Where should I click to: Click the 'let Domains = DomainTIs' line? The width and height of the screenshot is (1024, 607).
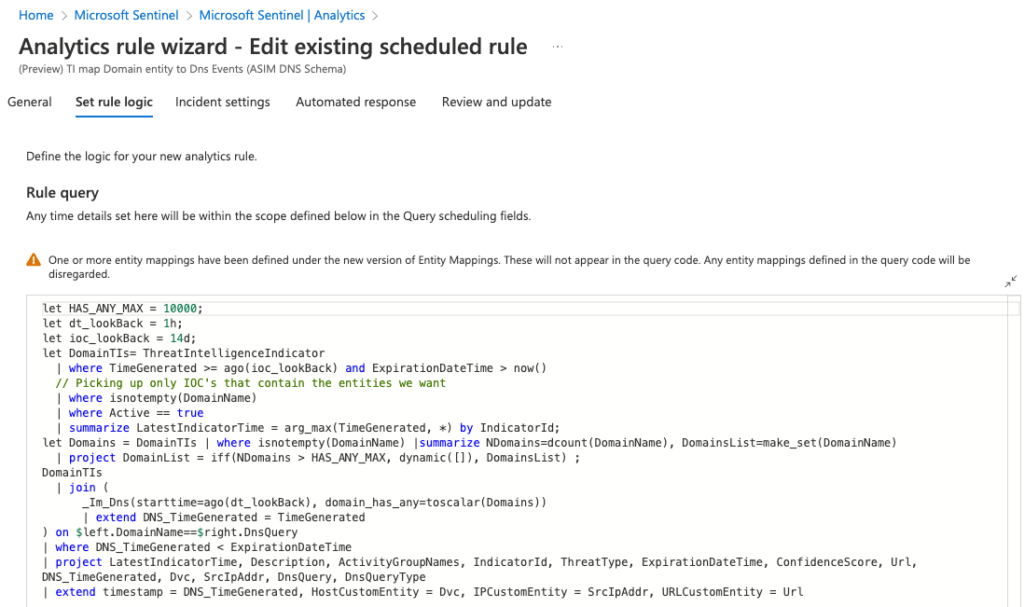tap(470, 443)
